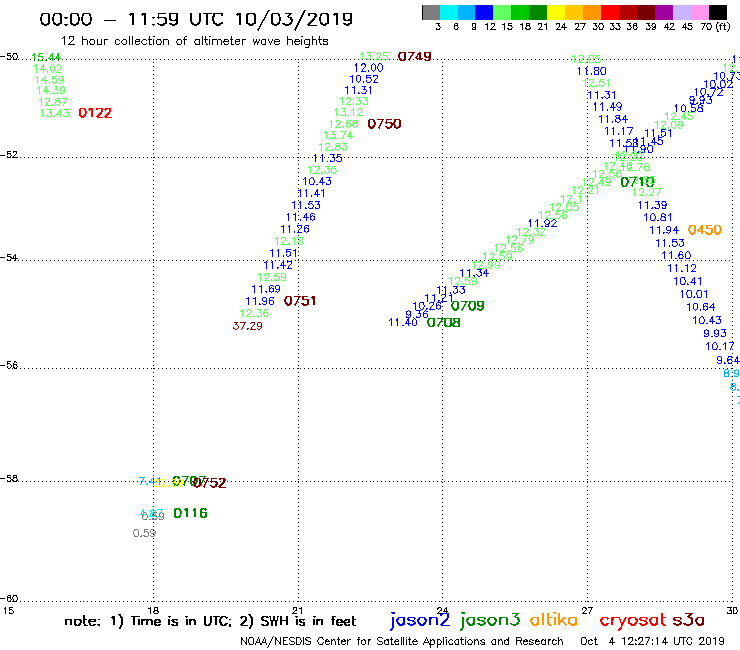Click the NOAA/NESDIS Center credit line
The height and width of the screenshot is (650, 740).
point(402,641)
